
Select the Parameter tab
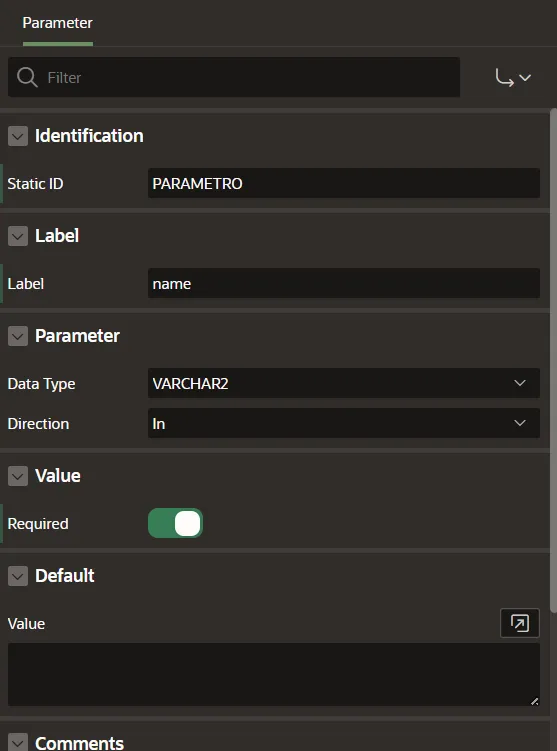[57, 23]
